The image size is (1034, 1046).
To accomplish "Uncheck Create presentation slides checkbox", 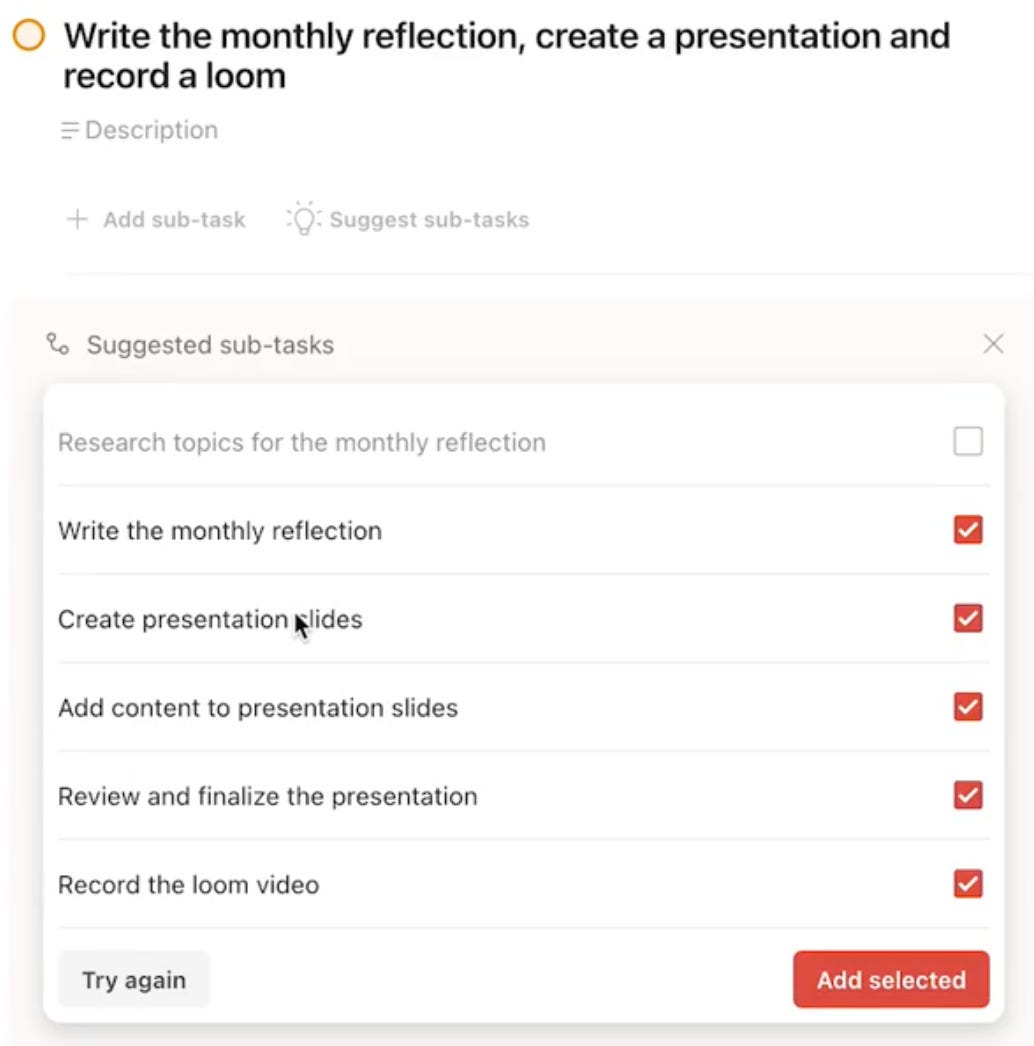I will coord(967,618).
